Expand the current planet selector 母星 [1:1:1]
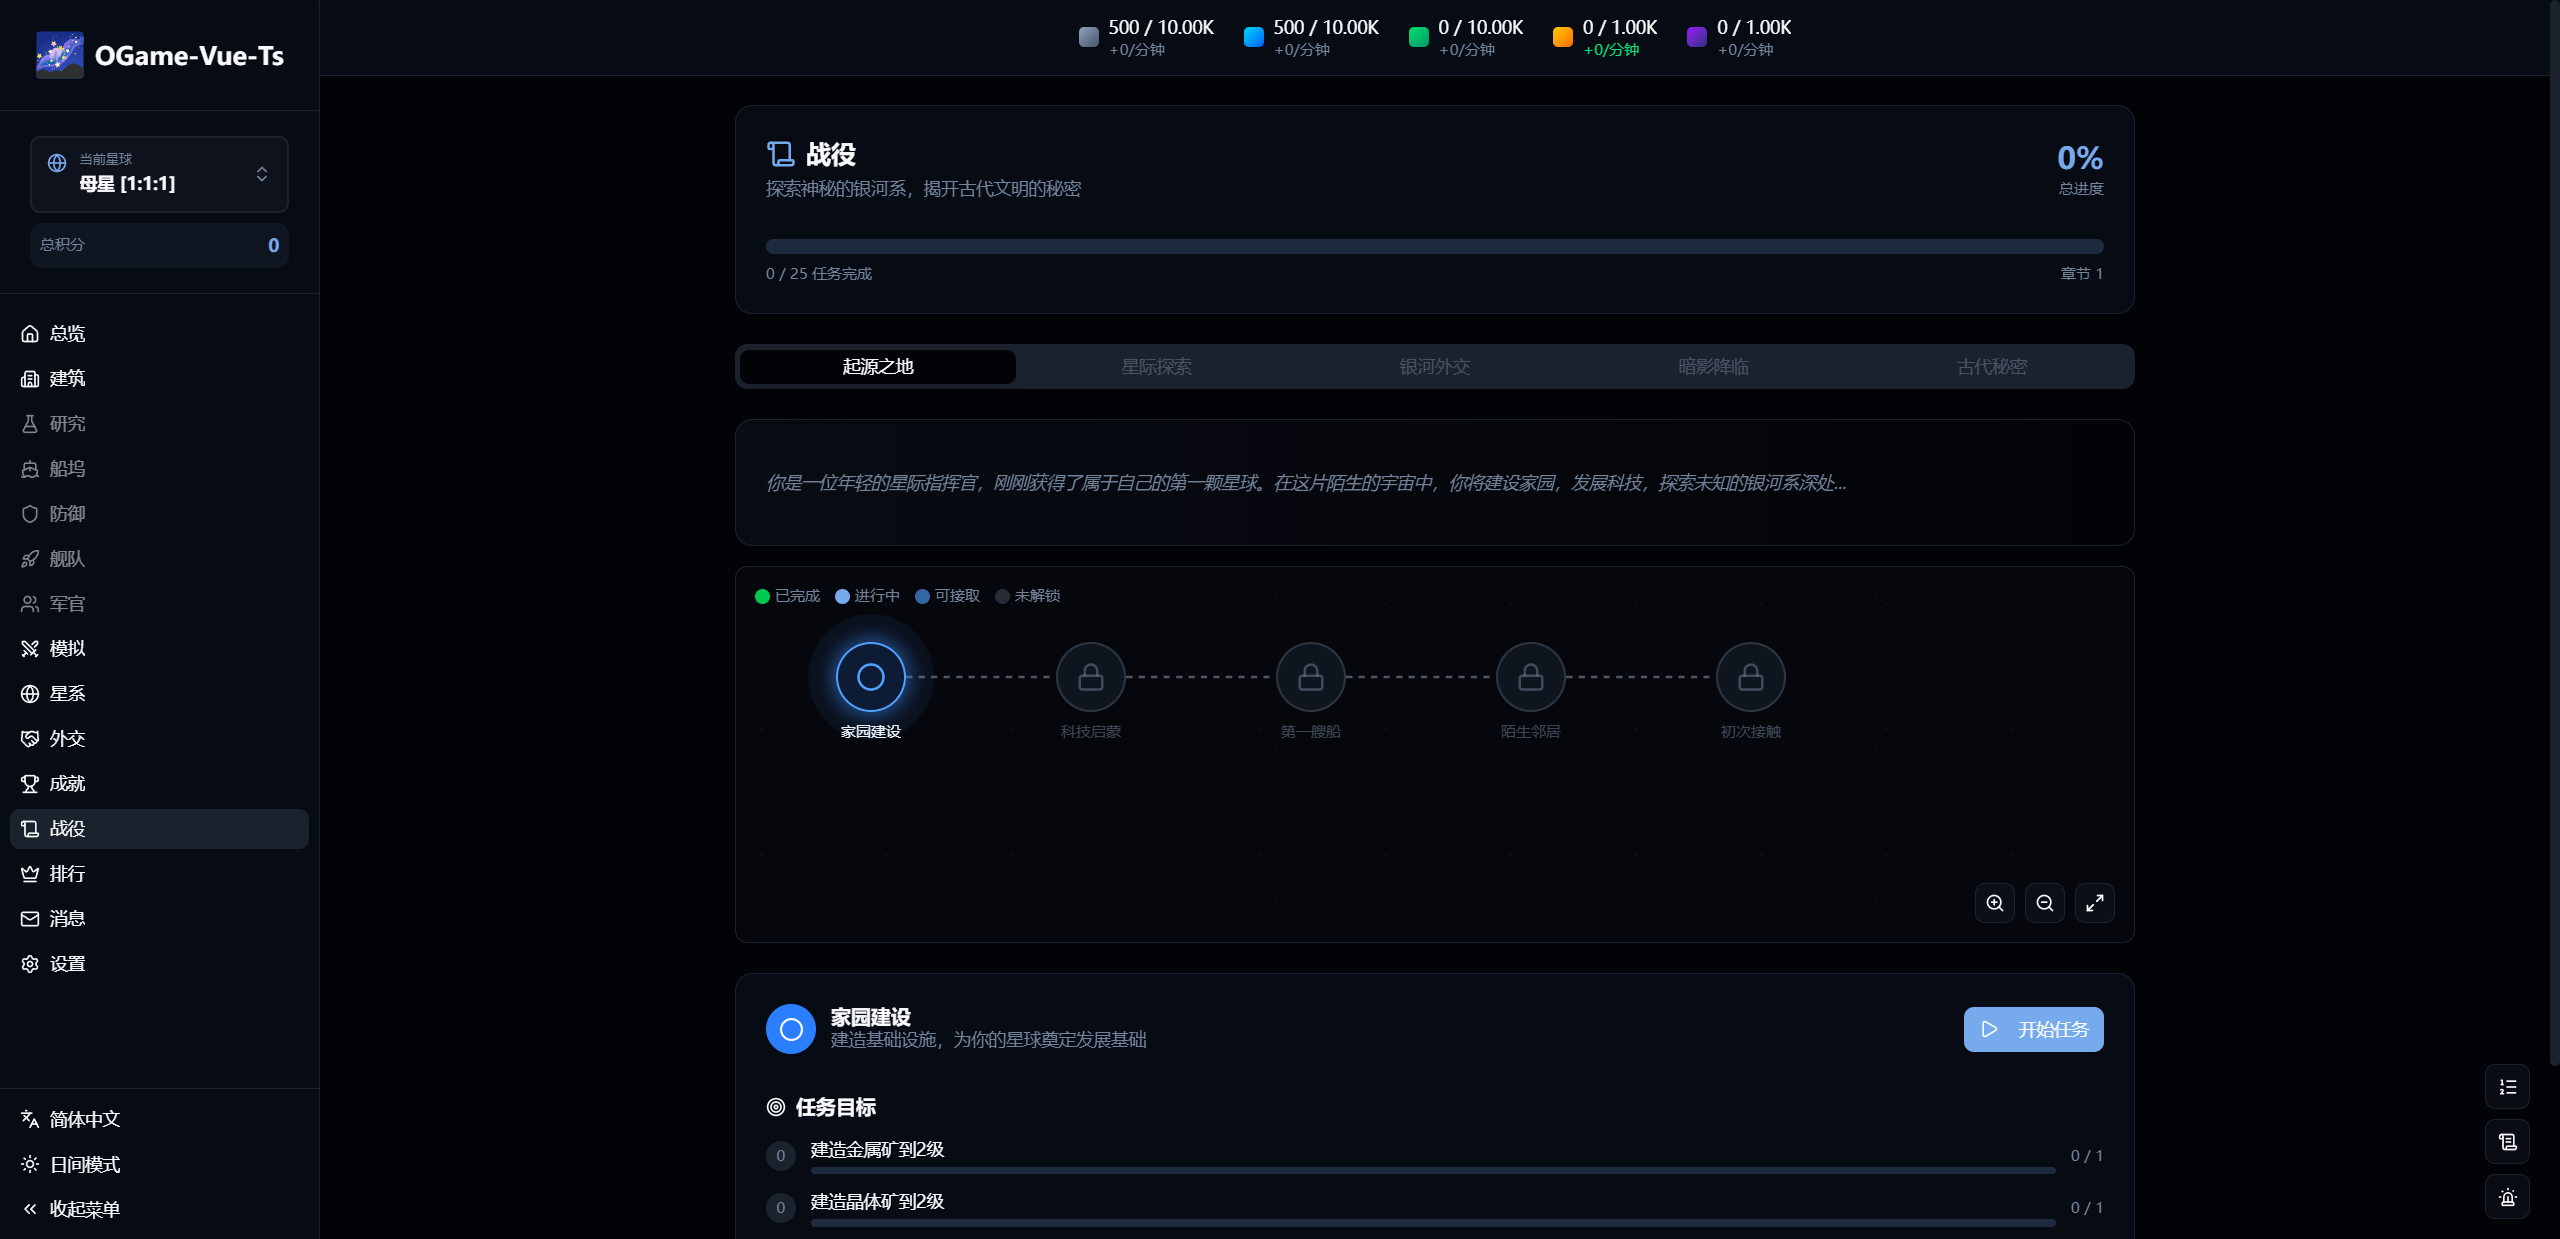The height and width of the screenshot is (1239, 2560). [x=159, y=173]
